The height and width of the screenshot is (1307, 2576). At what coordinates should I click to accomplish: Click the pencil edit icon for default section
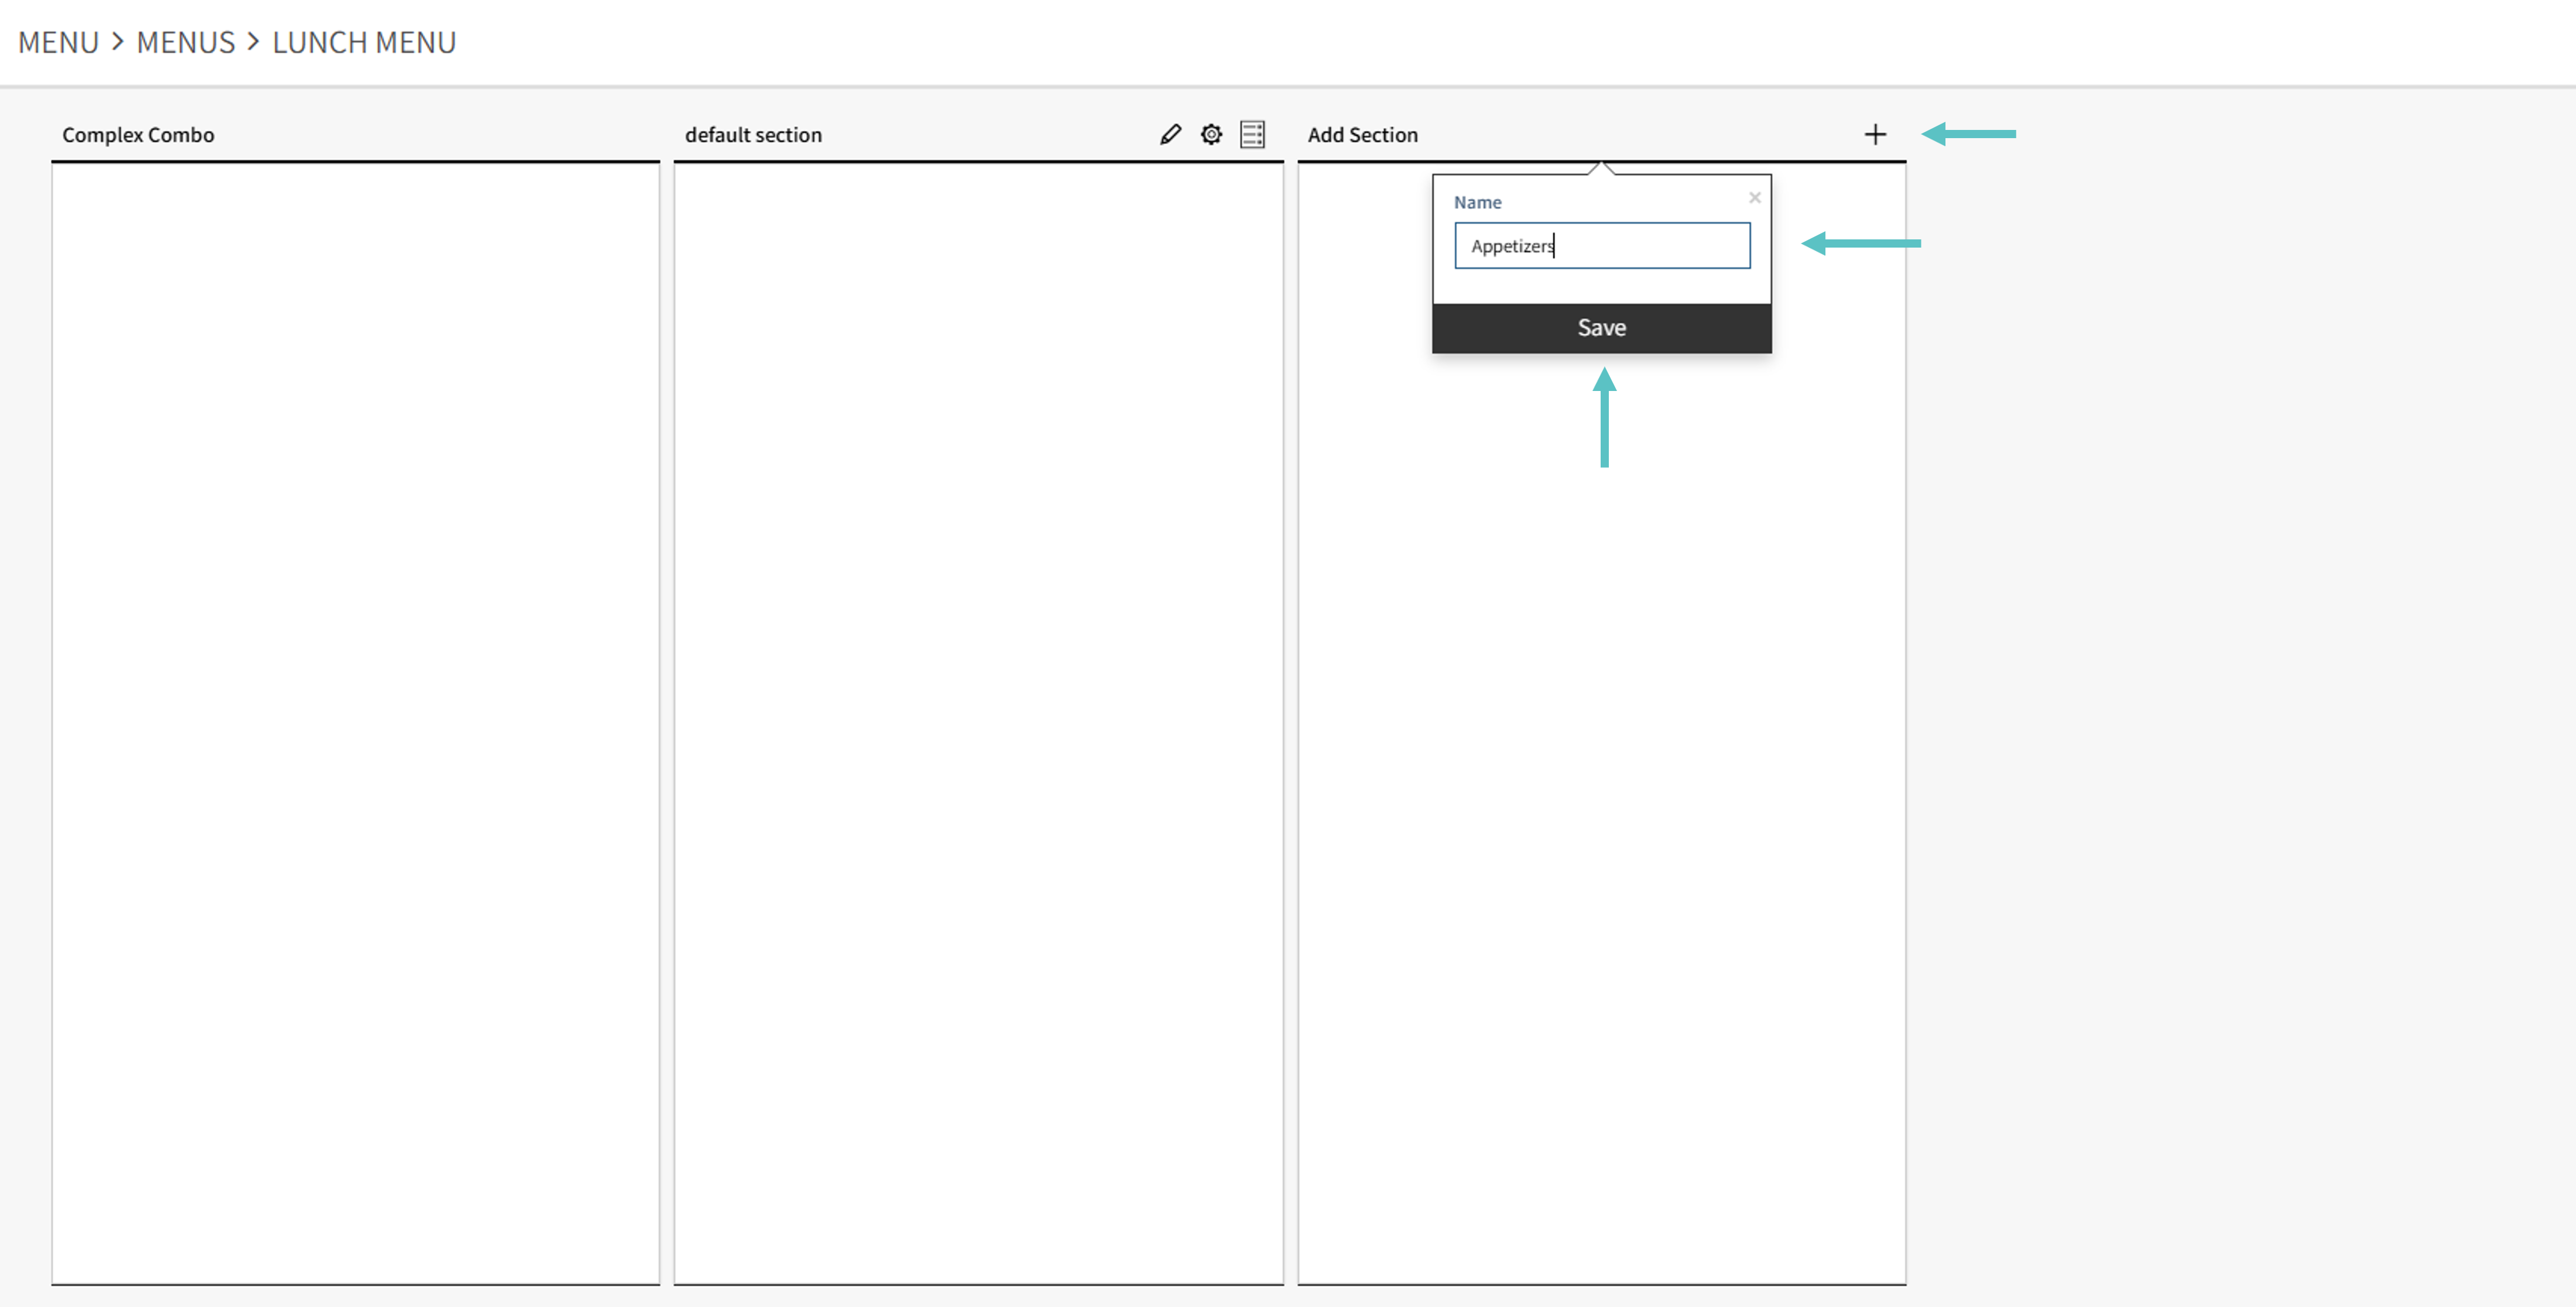[x=1170, y=134]
